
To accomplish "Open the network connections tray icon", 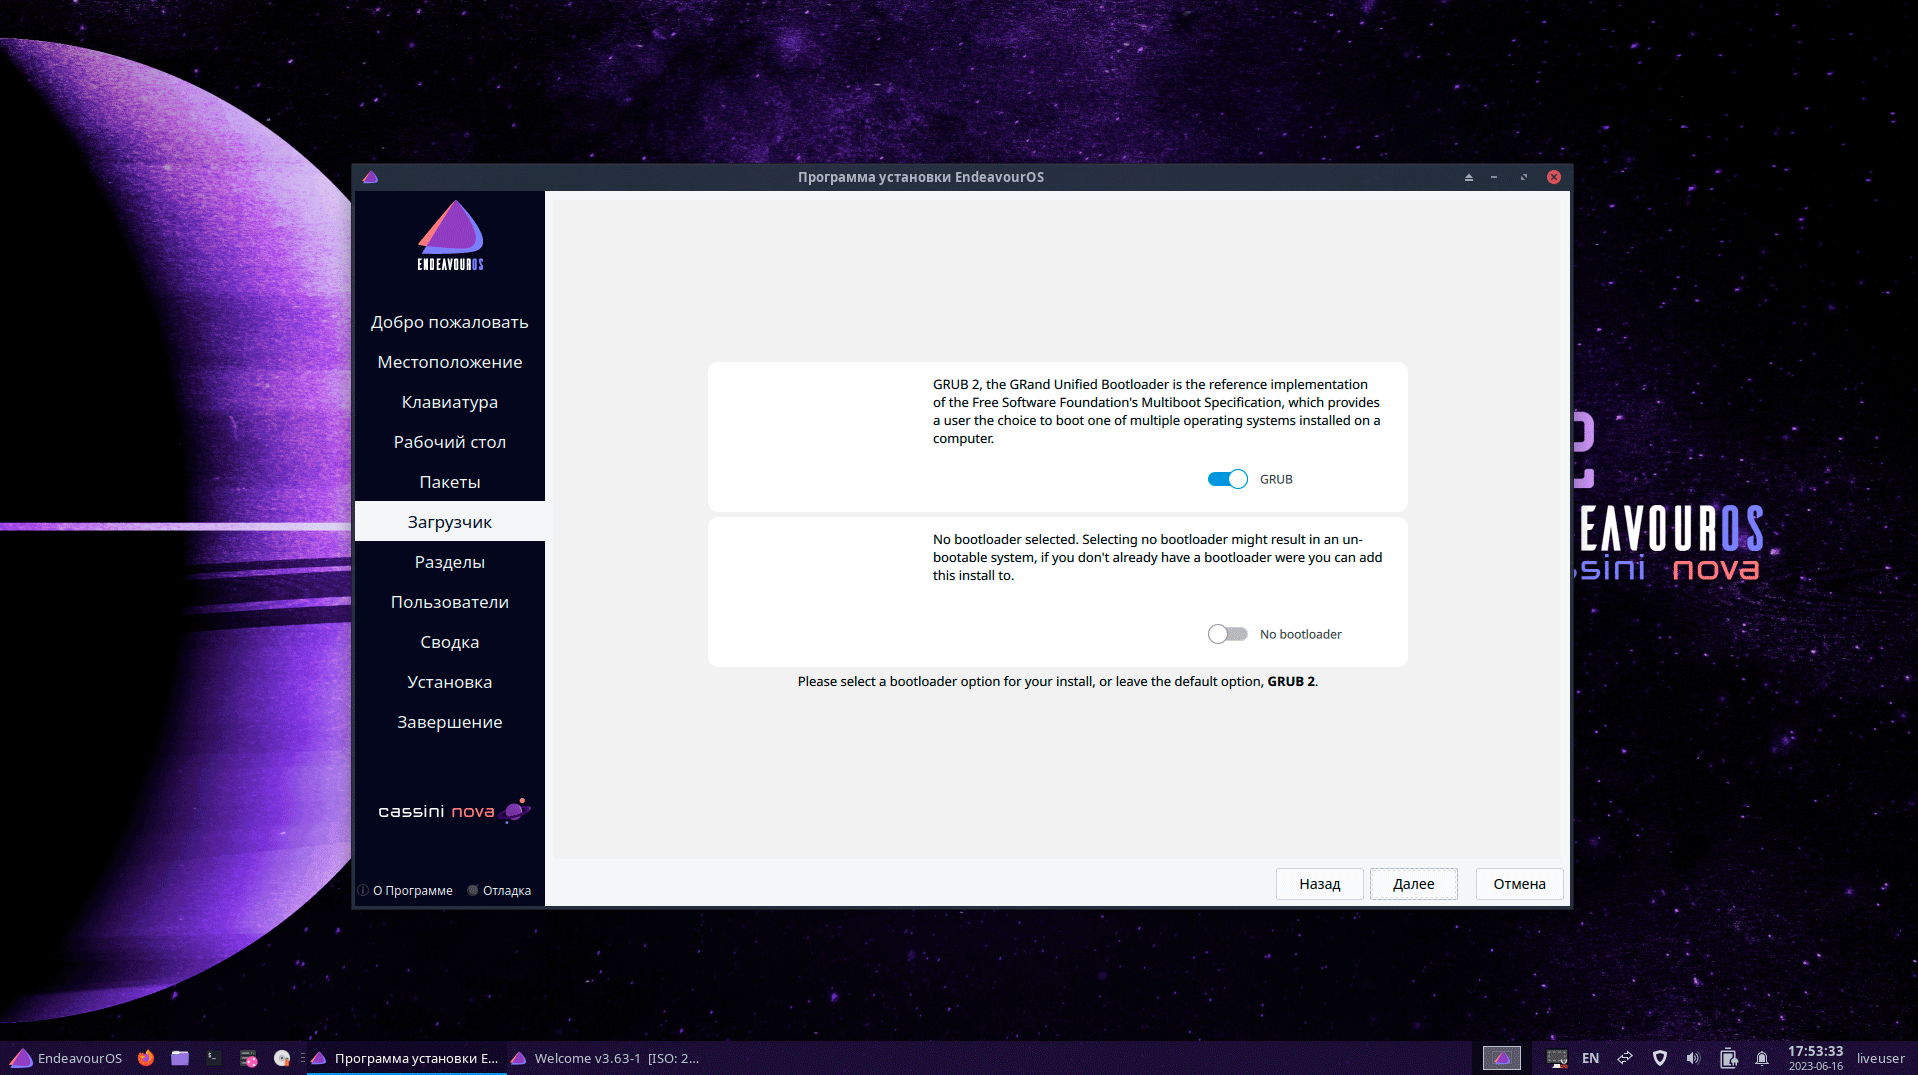I will pos(1625,1058).
